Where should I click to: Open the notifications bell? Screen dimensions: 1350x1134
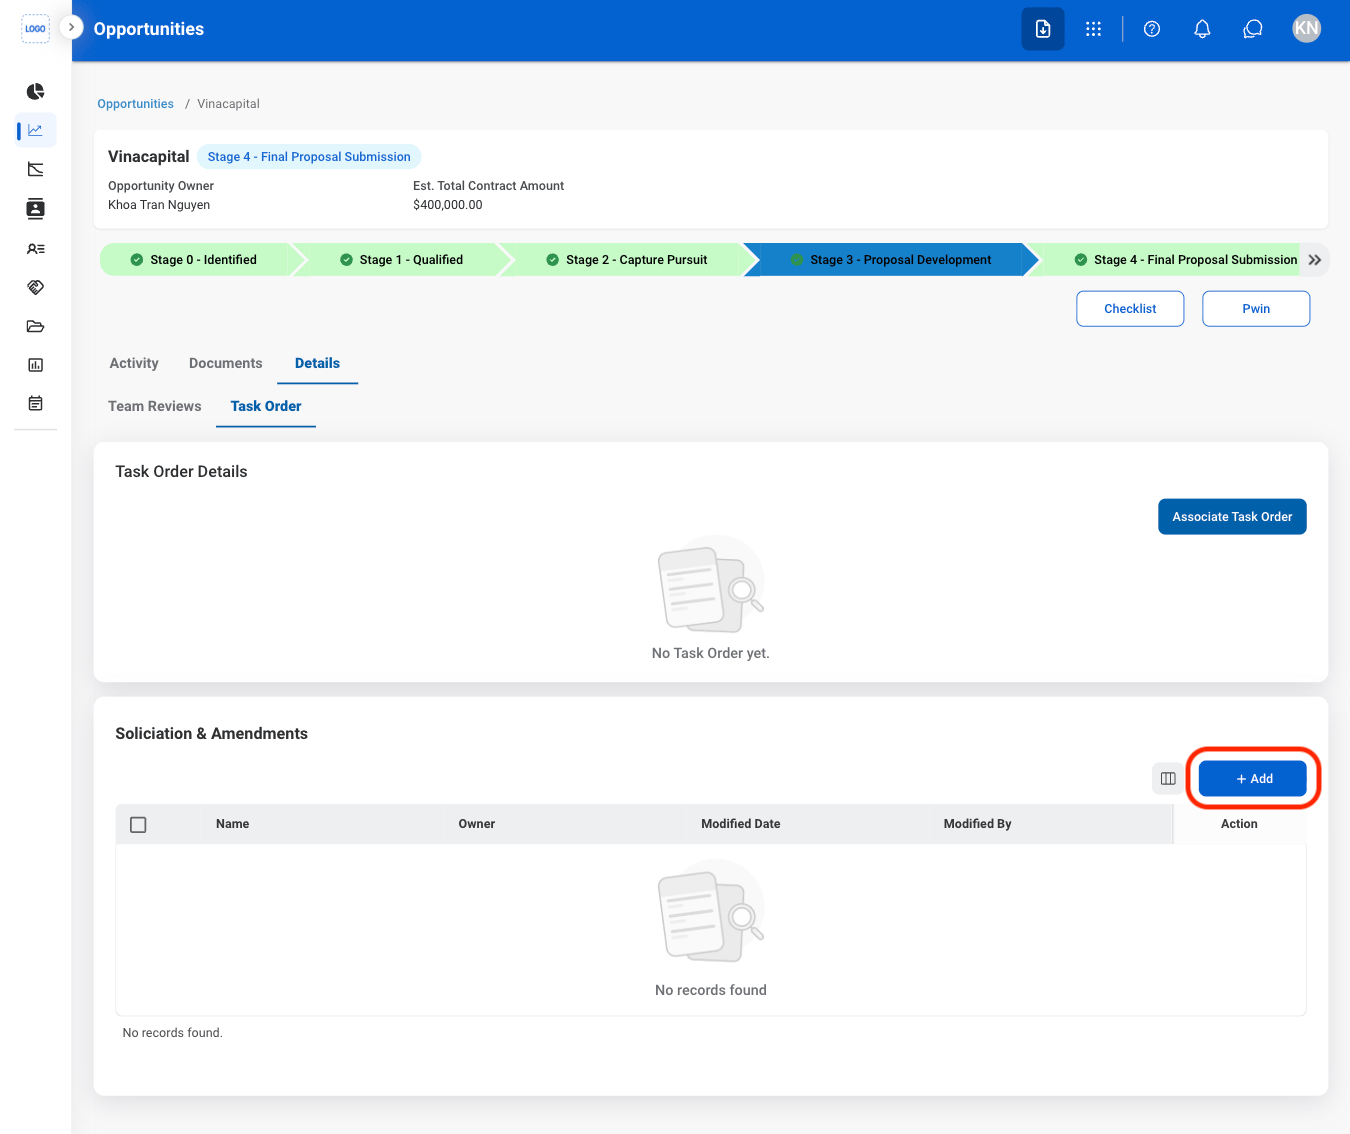pyautogui.click(x=1203, y=29)
